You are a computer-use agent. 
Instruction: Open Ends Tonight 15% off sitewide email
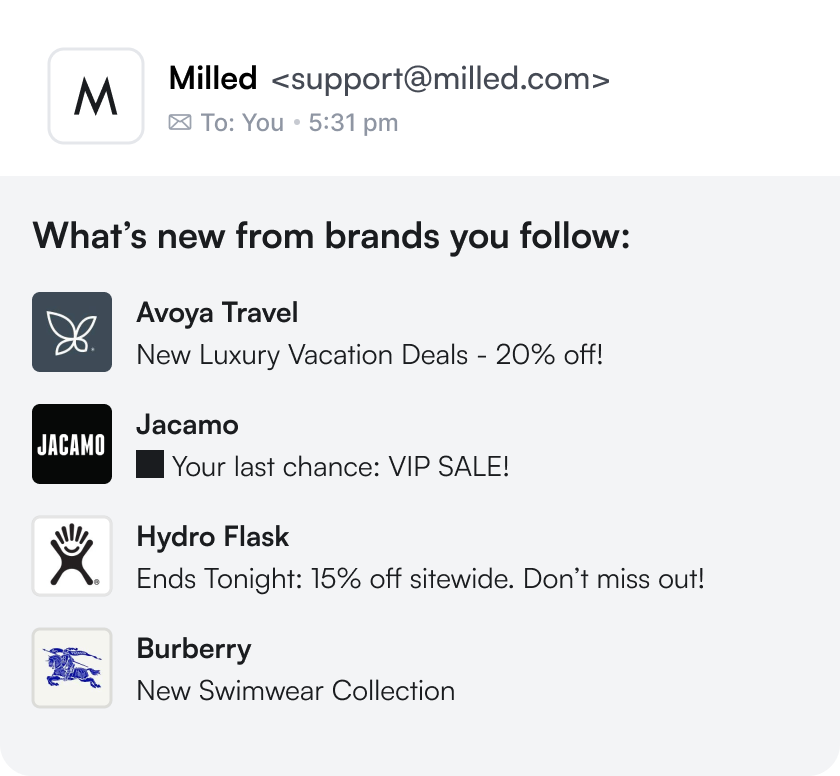tap(421, 578)
